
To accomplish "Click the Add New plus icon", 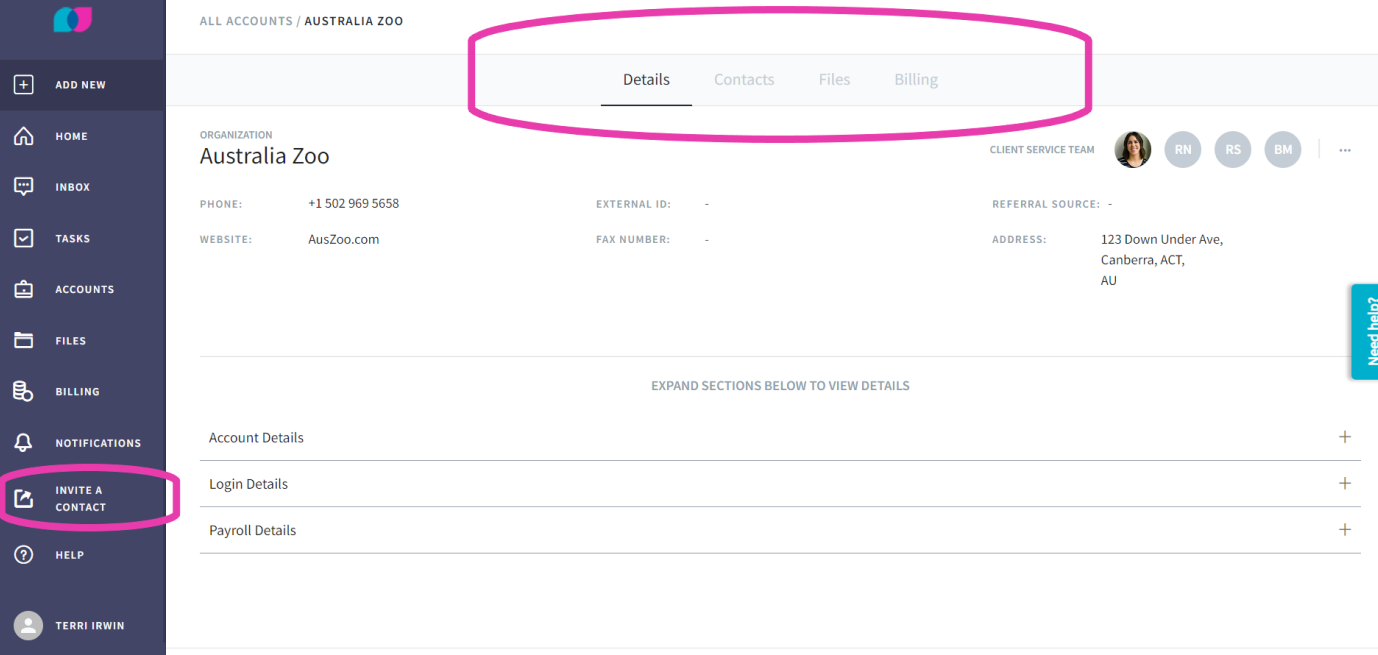I will (x=23, y=85).
